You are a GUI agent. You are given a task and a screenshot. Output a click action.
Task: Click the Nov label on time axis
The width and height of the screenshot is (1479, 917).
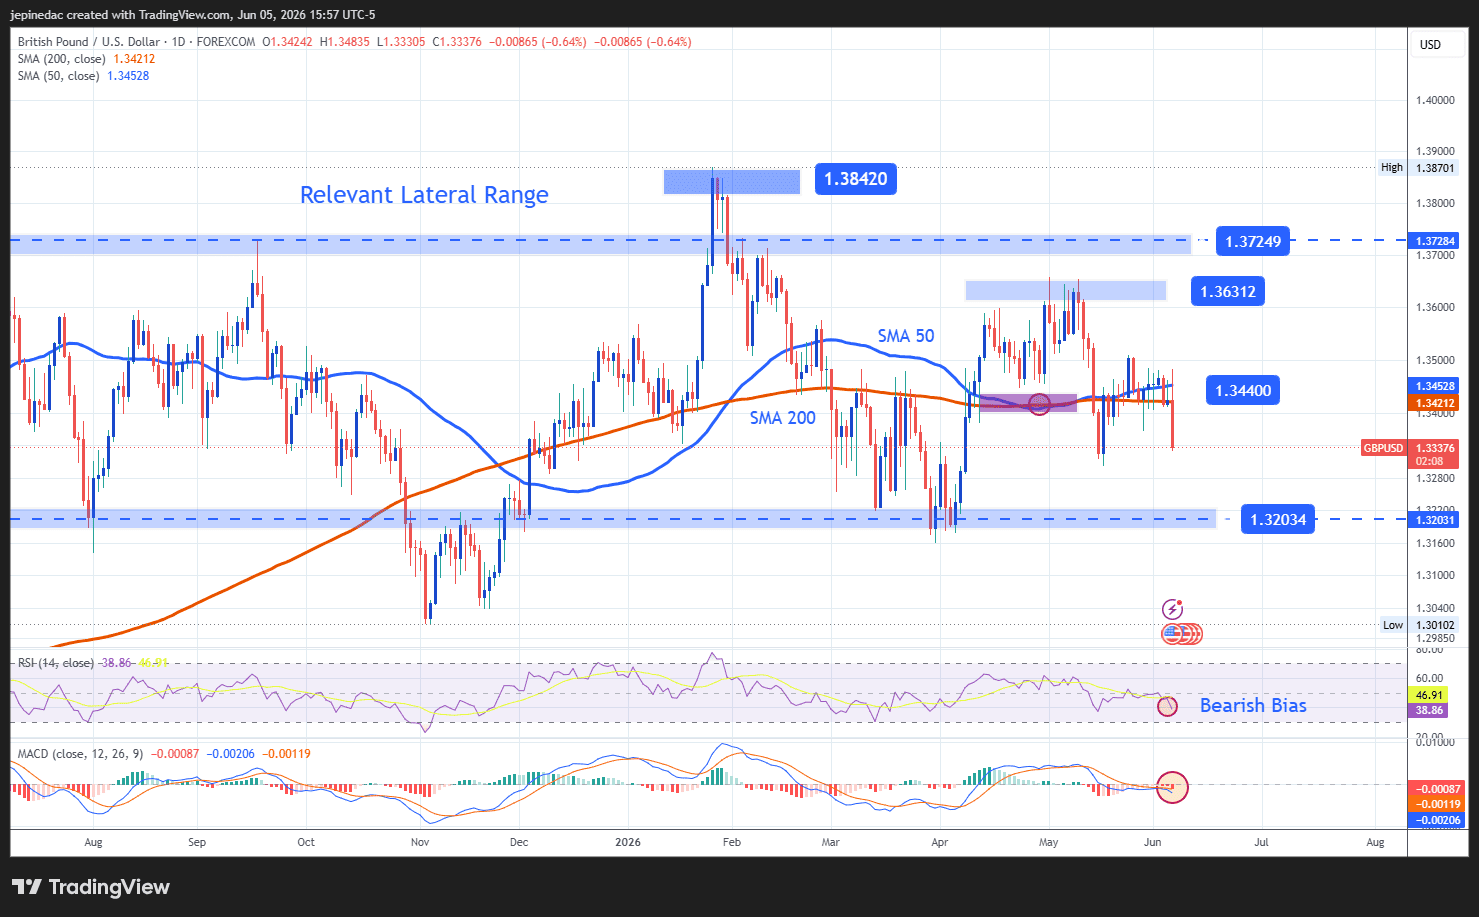click(x=420, y=842)
